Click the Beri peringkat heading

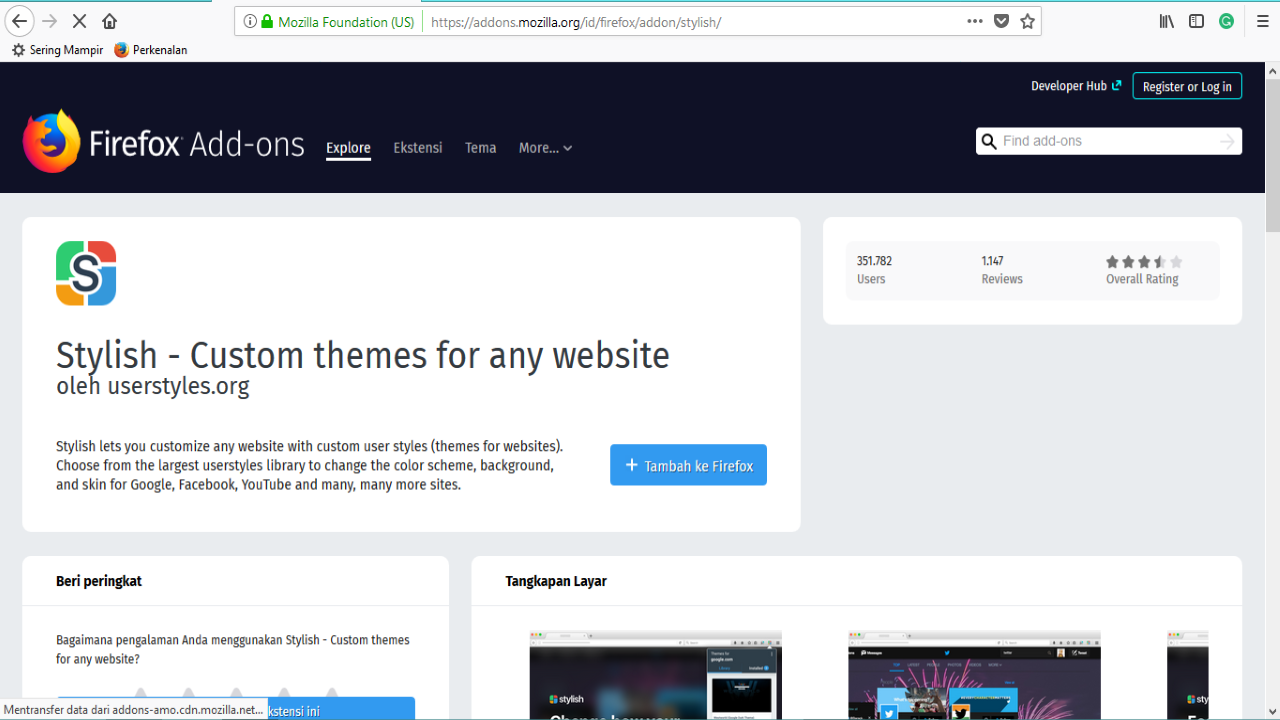coord(99,581)
